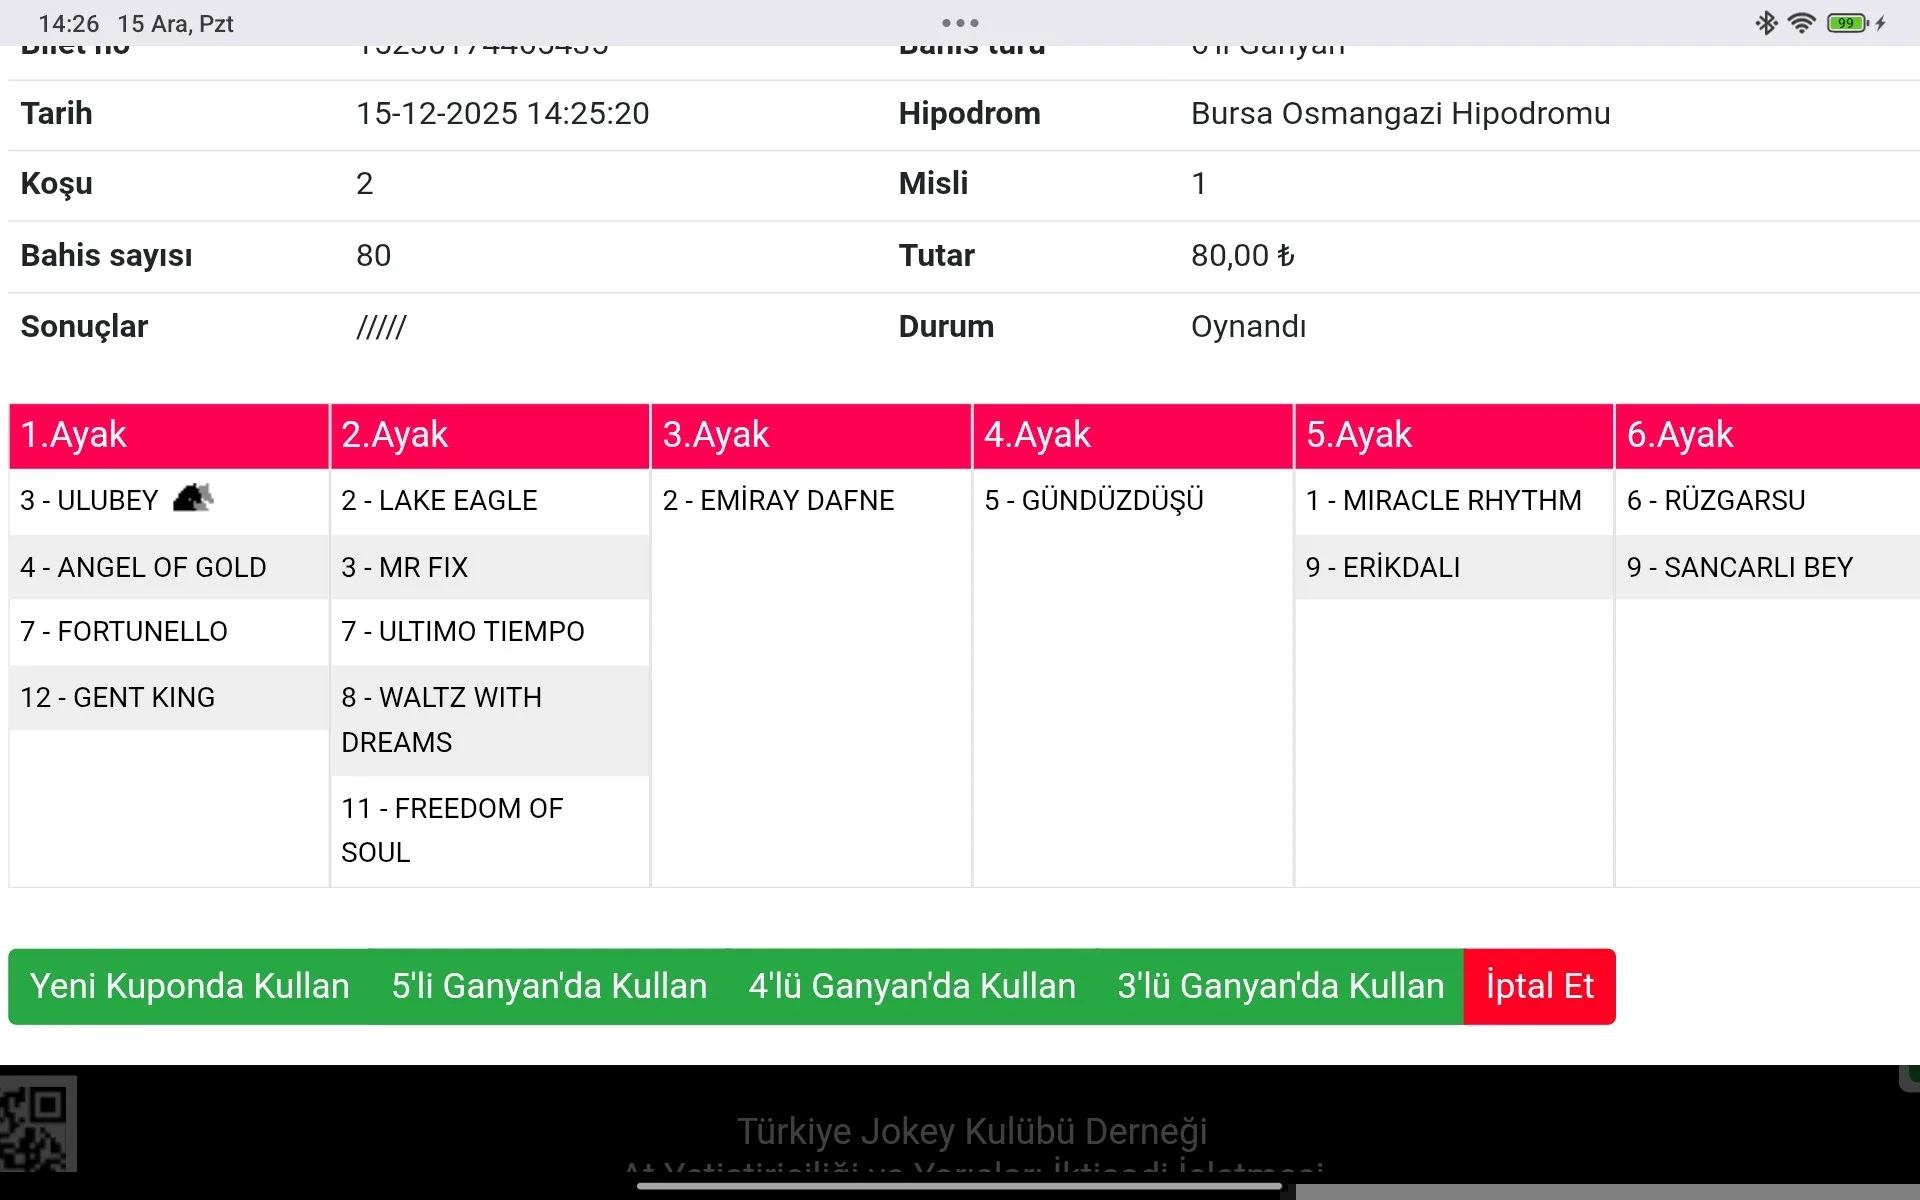Tap the three-dot multitasking indicator
1920x1200 pixels.
pyautogui.click(x=960, y=22)
